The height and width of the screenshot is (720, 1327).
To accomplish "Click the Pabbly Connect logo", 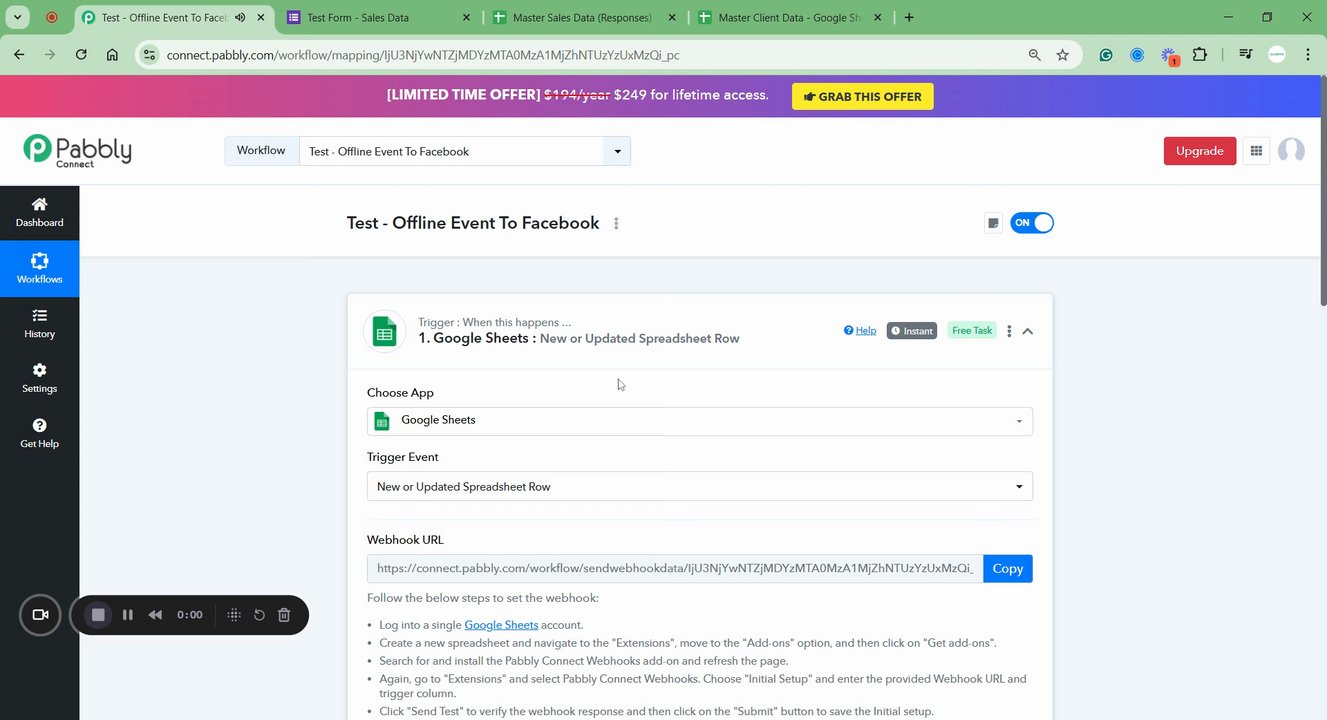I will click(77, 151).
